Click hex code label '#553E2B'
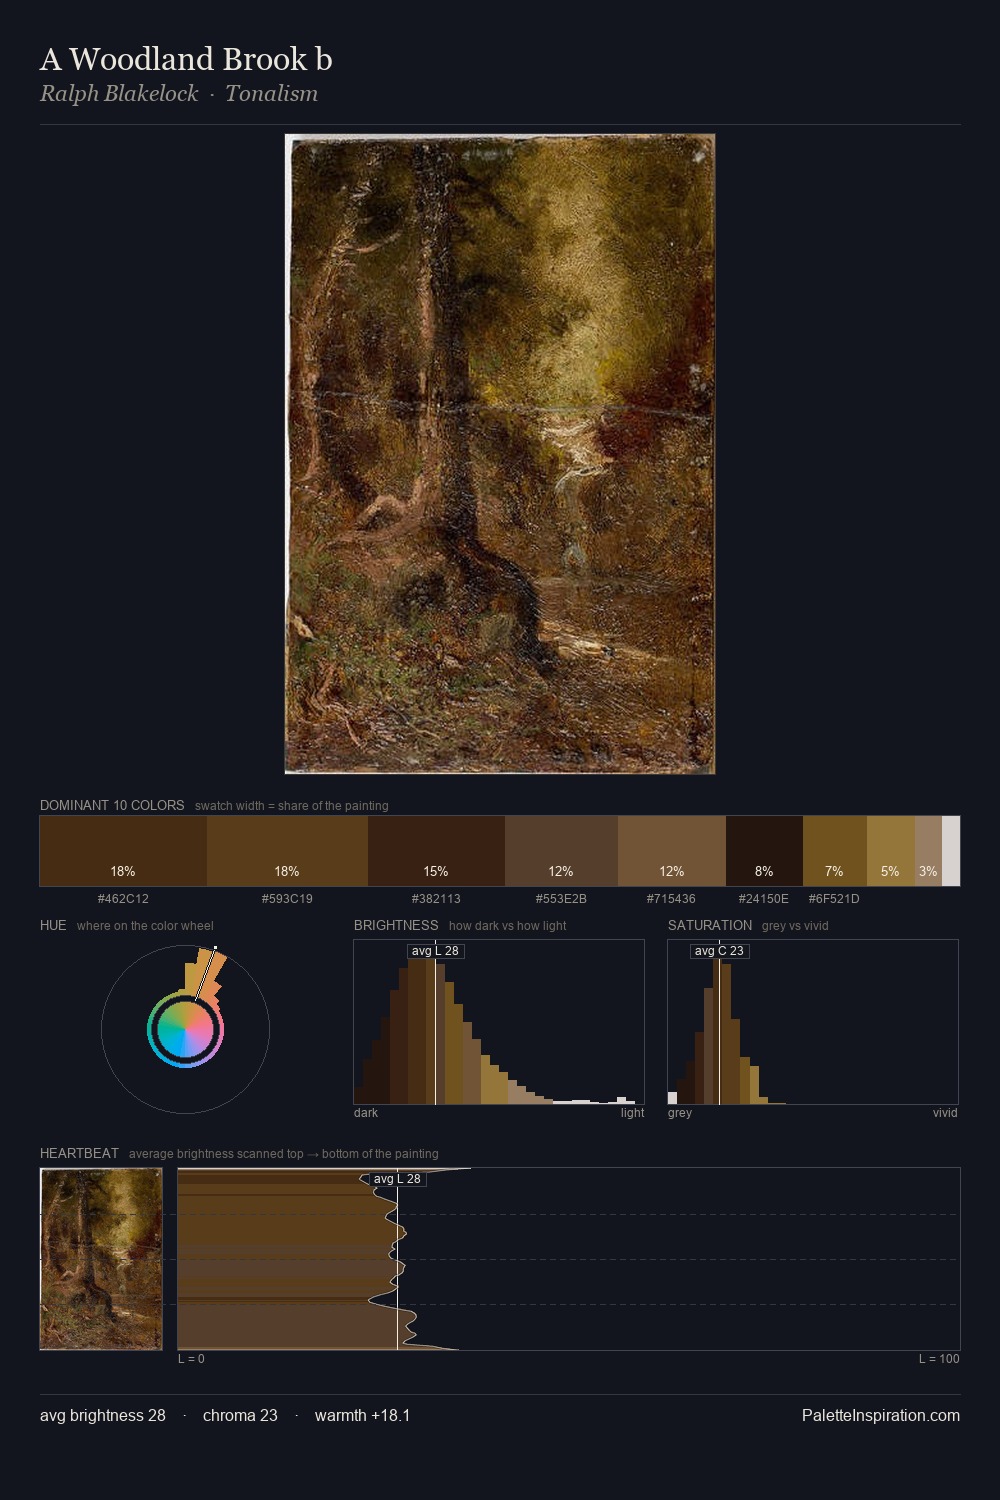Screen dimensions: 1000x1500 [x=561, y=898]
